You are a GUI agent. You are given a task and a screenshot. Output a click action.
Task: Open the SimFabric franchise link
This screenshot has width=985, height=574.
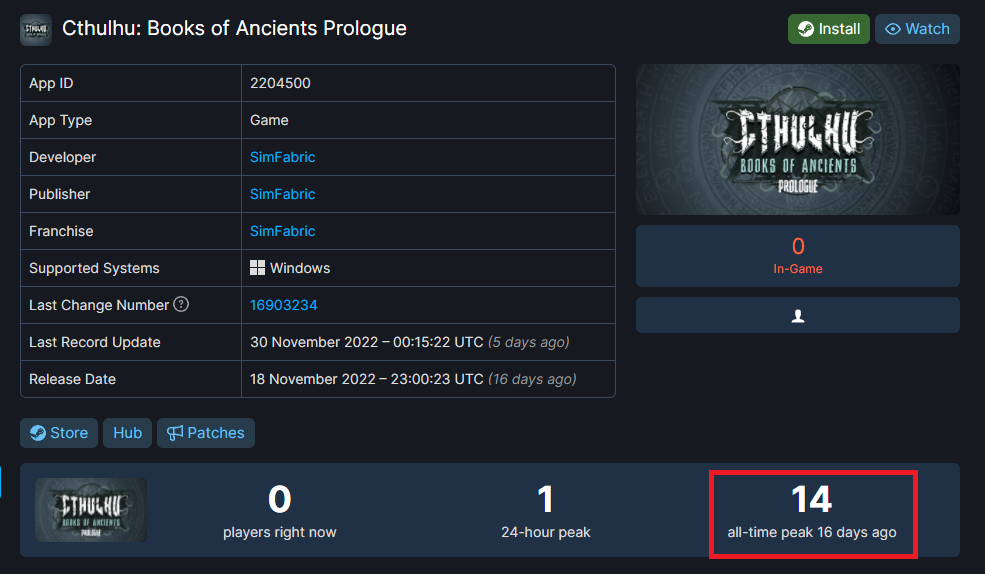pos(282,231)
